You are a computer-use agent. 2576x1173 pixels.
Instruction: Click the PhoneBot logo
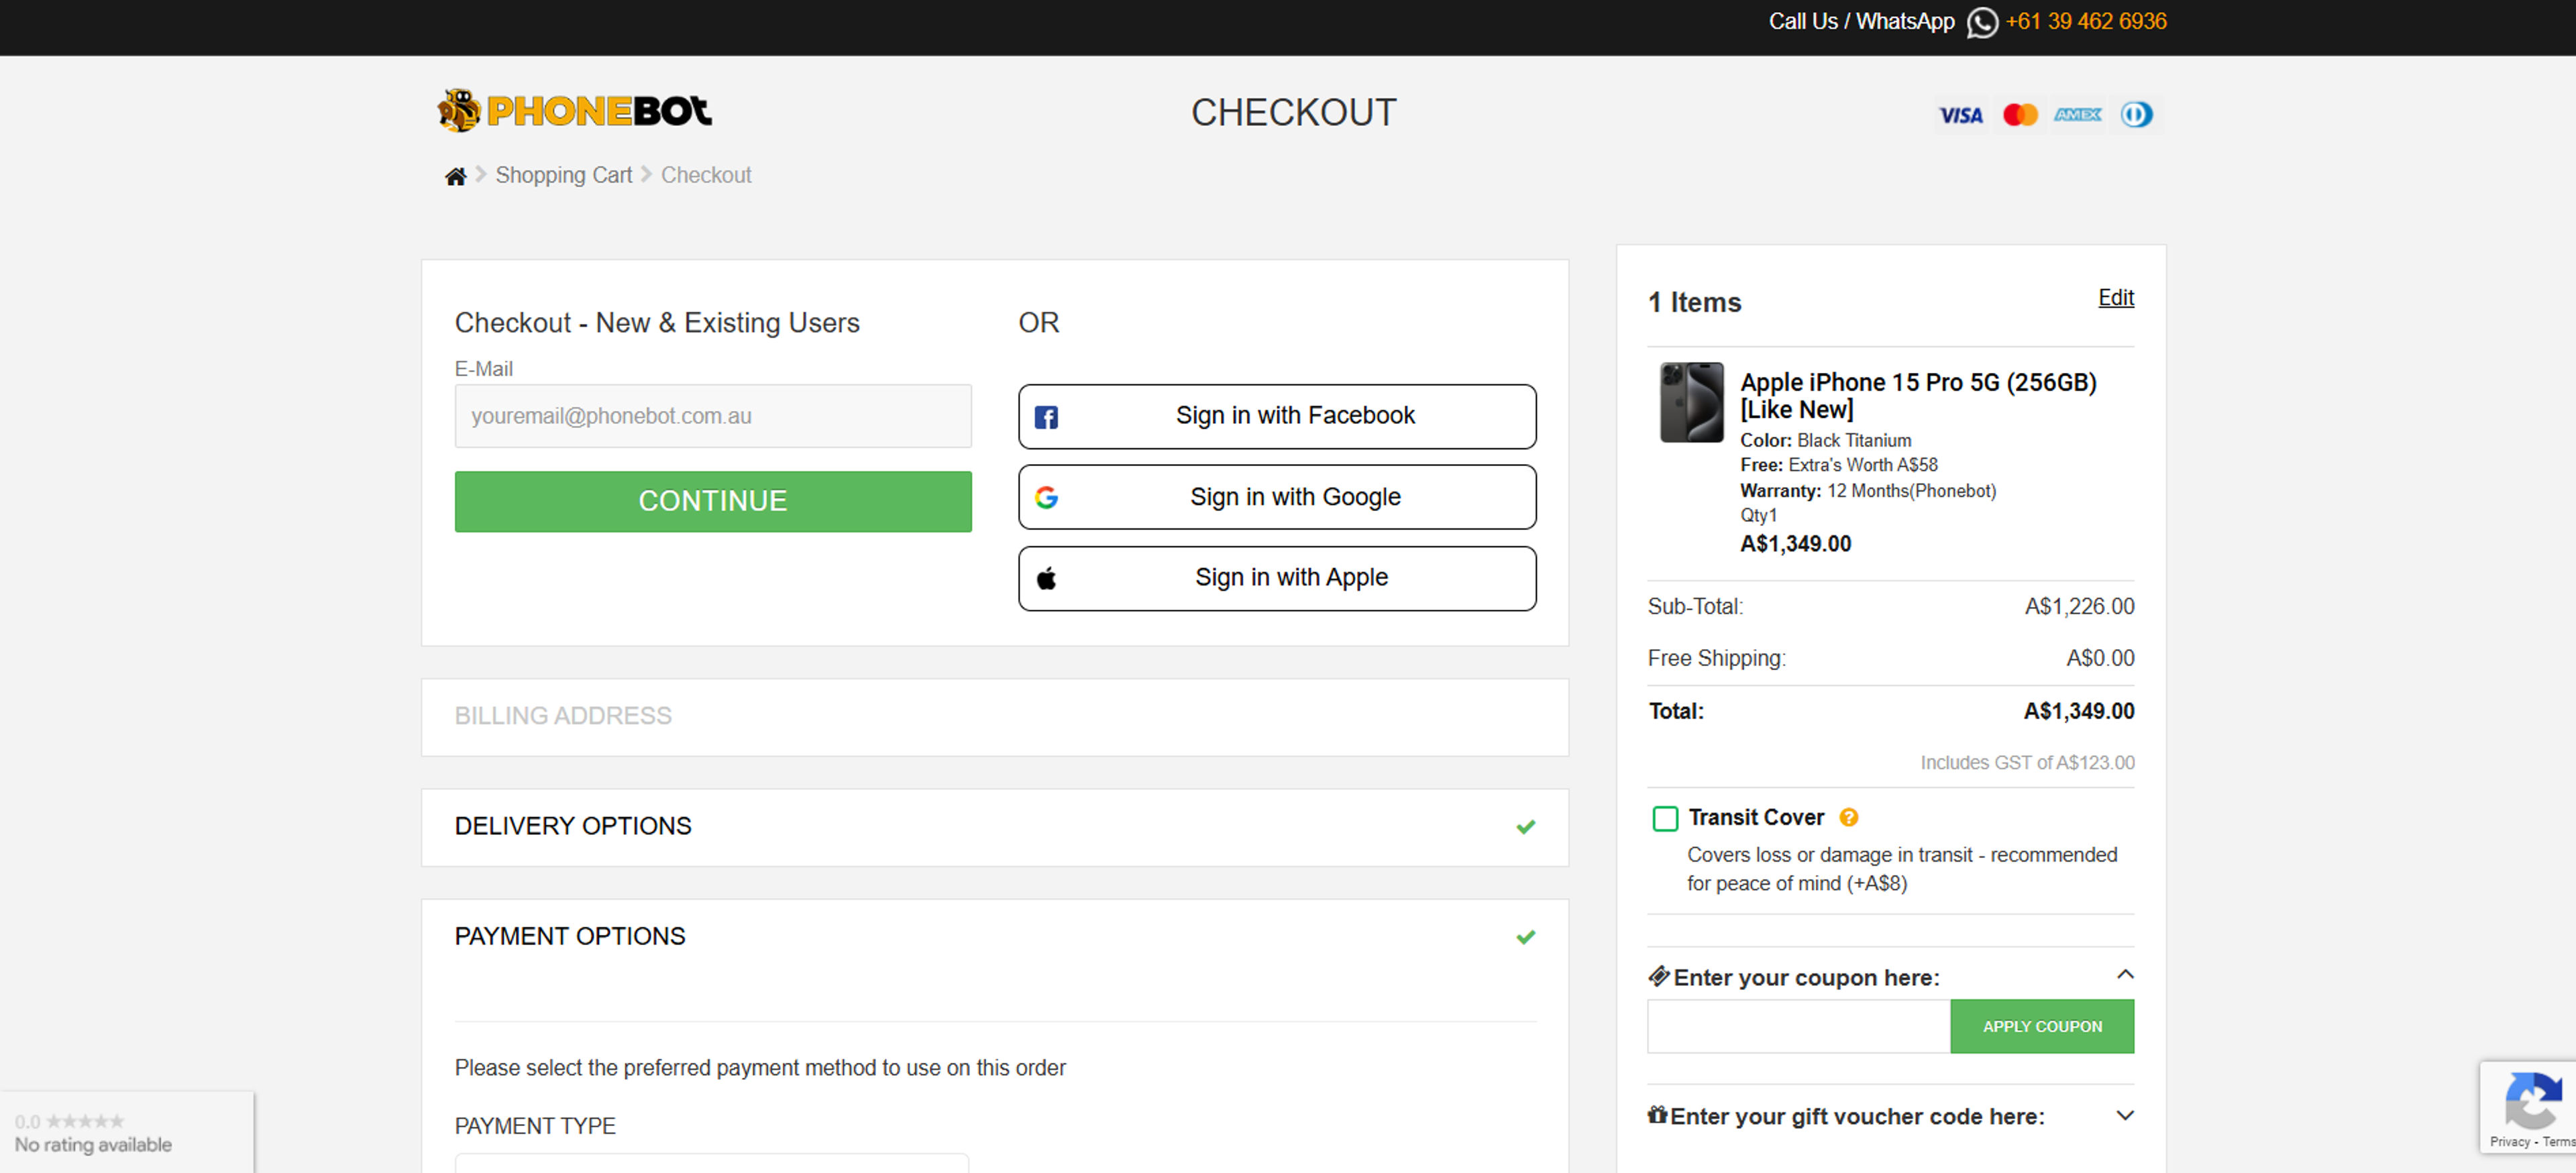click(x=575, y=110)
